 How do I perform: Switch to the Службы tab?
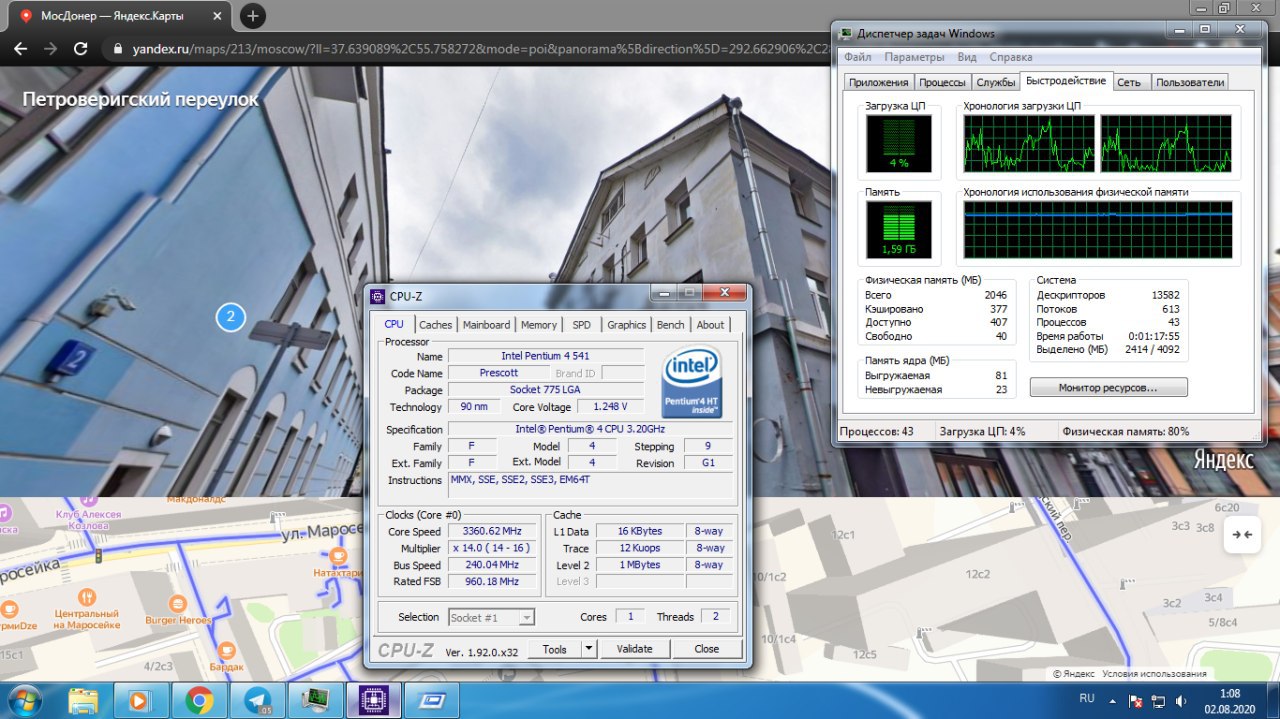(x=995, y=82)
